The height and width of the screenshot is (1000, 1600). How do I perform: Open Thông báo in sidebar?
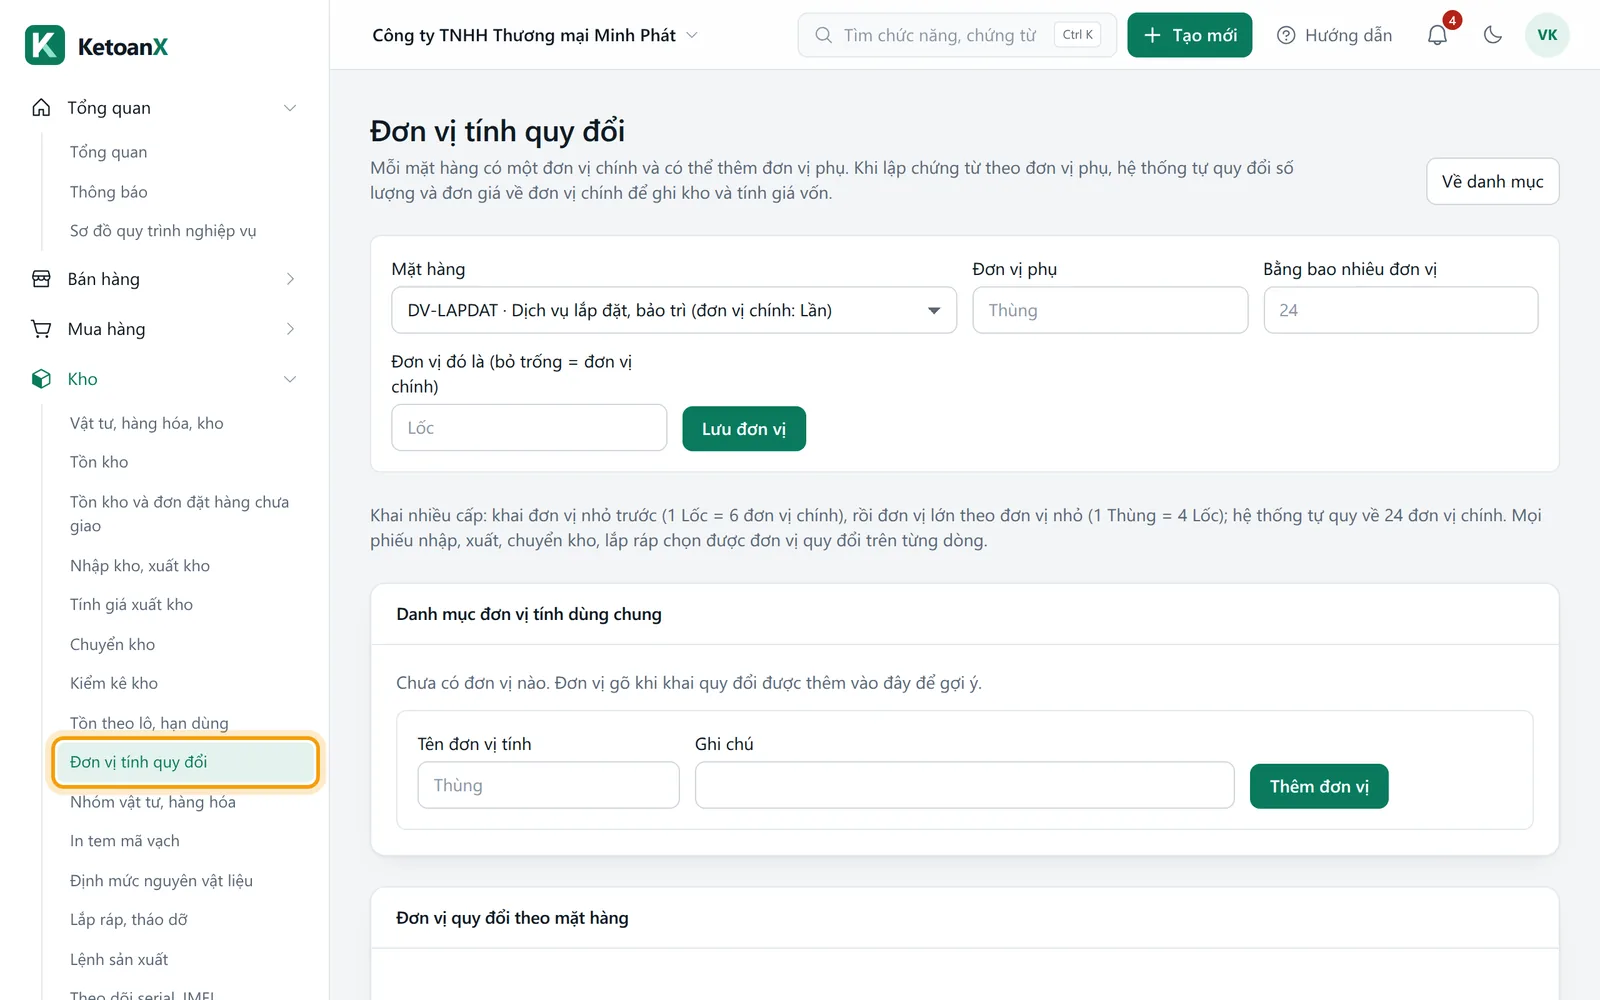click(x=108, y=192)
